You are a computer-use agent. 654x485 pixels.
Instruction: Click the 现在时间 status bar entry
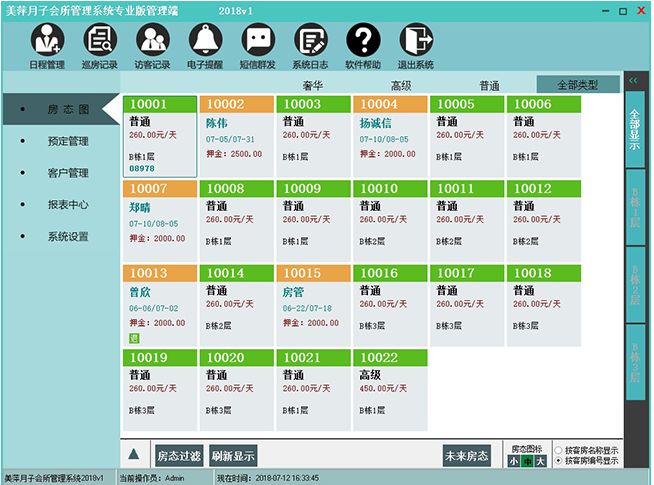pos(268,478)
